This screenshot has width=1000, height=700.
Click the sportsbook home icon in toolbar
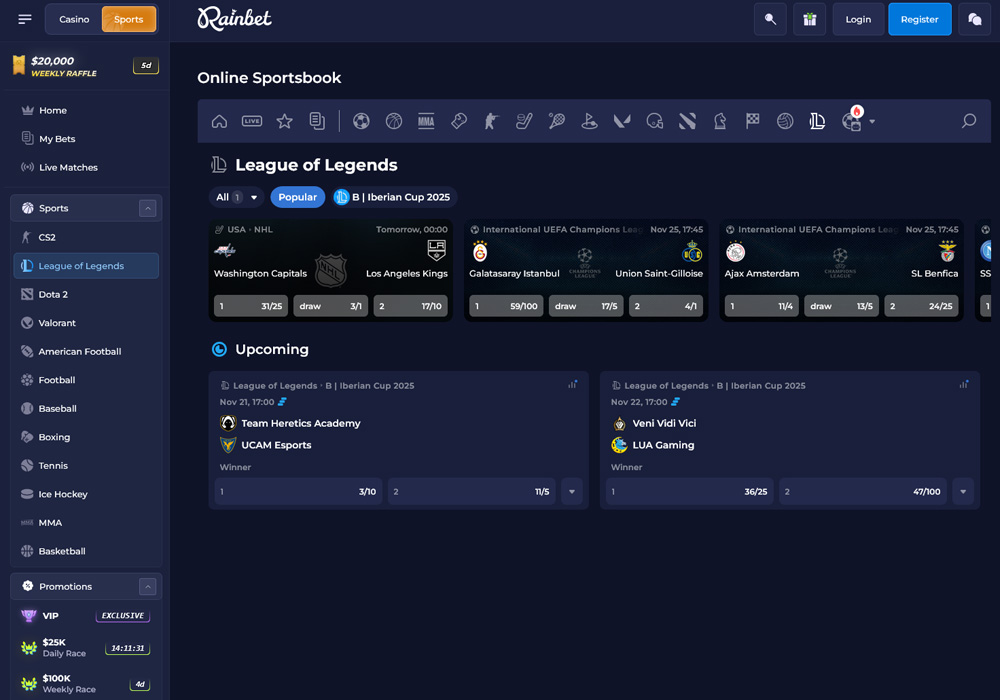point(219,121)
